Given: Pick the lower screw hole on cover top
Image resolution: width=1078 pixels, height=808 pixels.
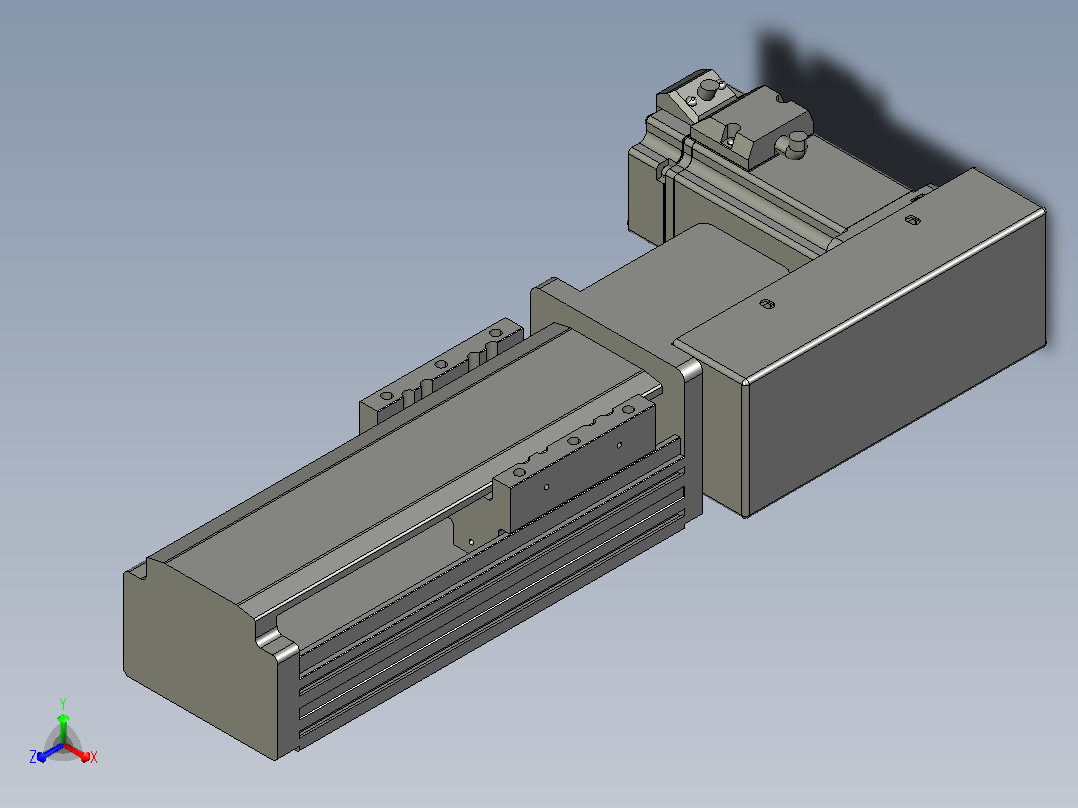Looking at the screenshot, I should point(768,303).
